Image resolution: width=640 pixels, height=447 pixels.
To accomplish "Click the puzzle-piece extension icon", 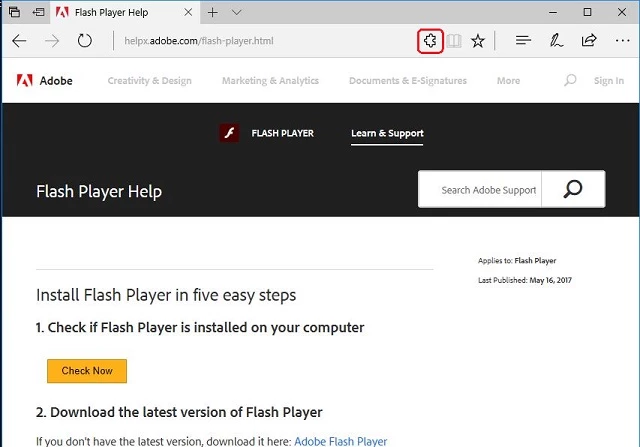I will (x=430, y=41).
